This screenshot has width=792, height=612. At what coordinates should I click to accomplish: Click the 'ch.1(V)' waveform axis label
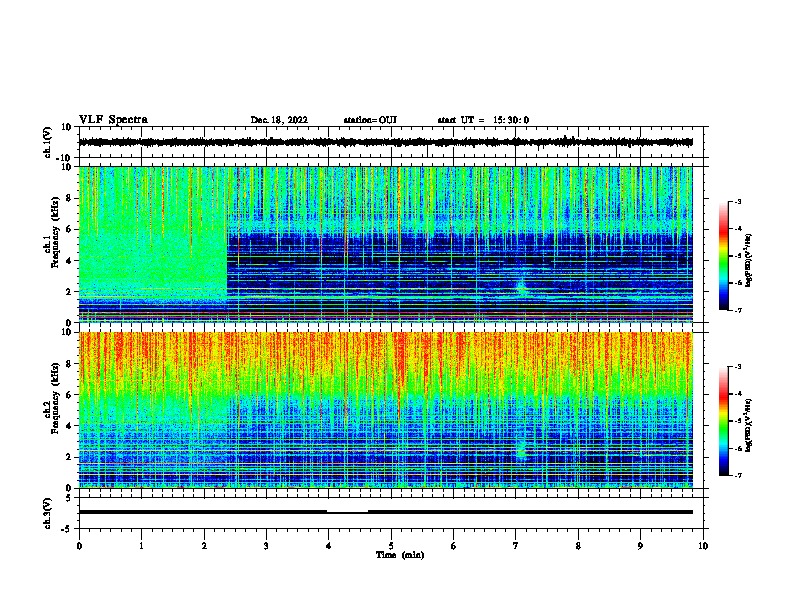[x=48, y=142]
